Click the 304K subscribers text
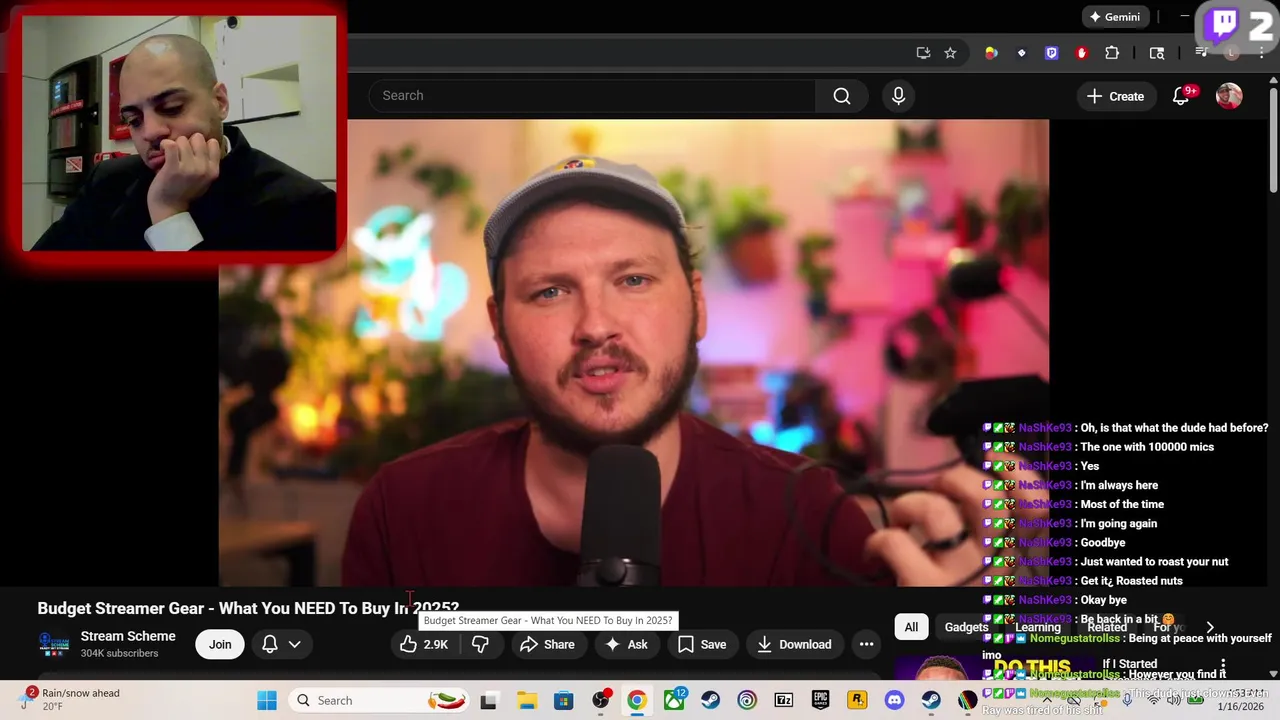1280x720 pixels. [120, 654]
